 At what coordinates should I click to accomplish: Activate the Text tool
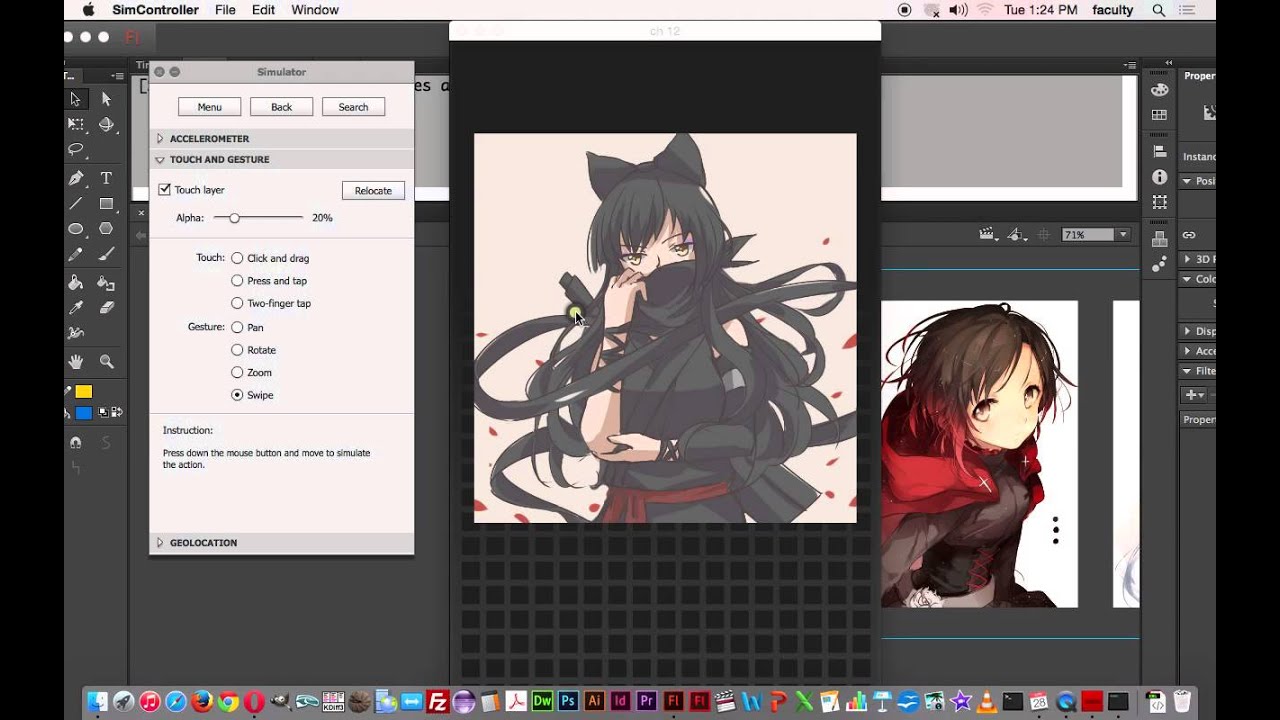click(x=106, y=178)
